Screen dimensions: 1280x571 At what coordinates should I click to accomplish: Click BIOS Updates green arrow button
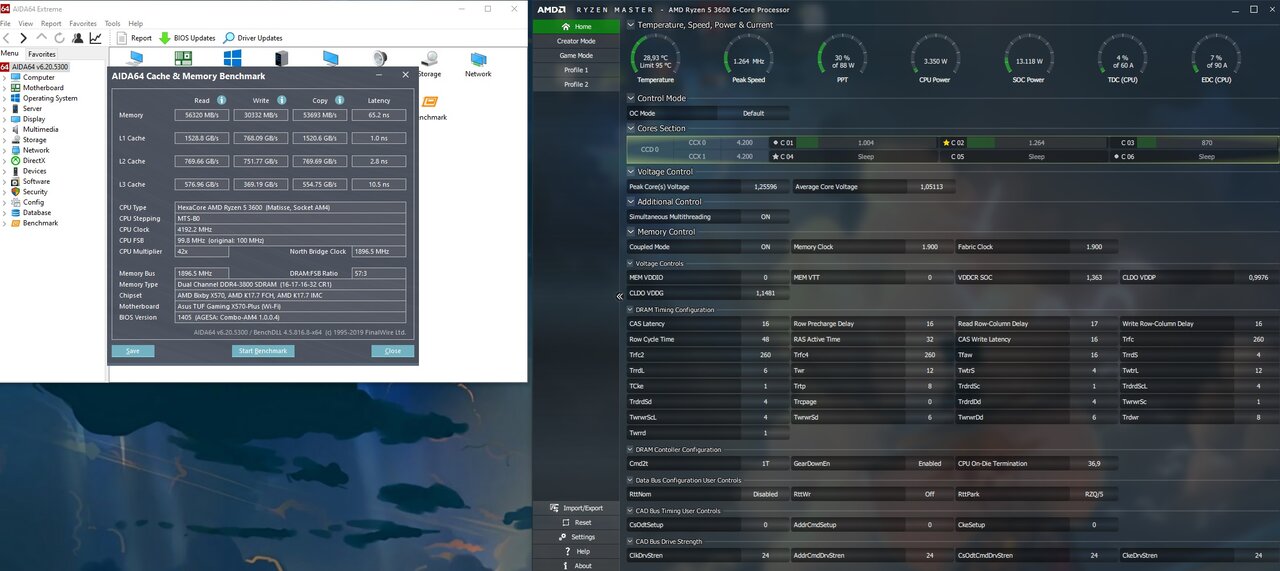pyautogui.click(x=187, y=38)
